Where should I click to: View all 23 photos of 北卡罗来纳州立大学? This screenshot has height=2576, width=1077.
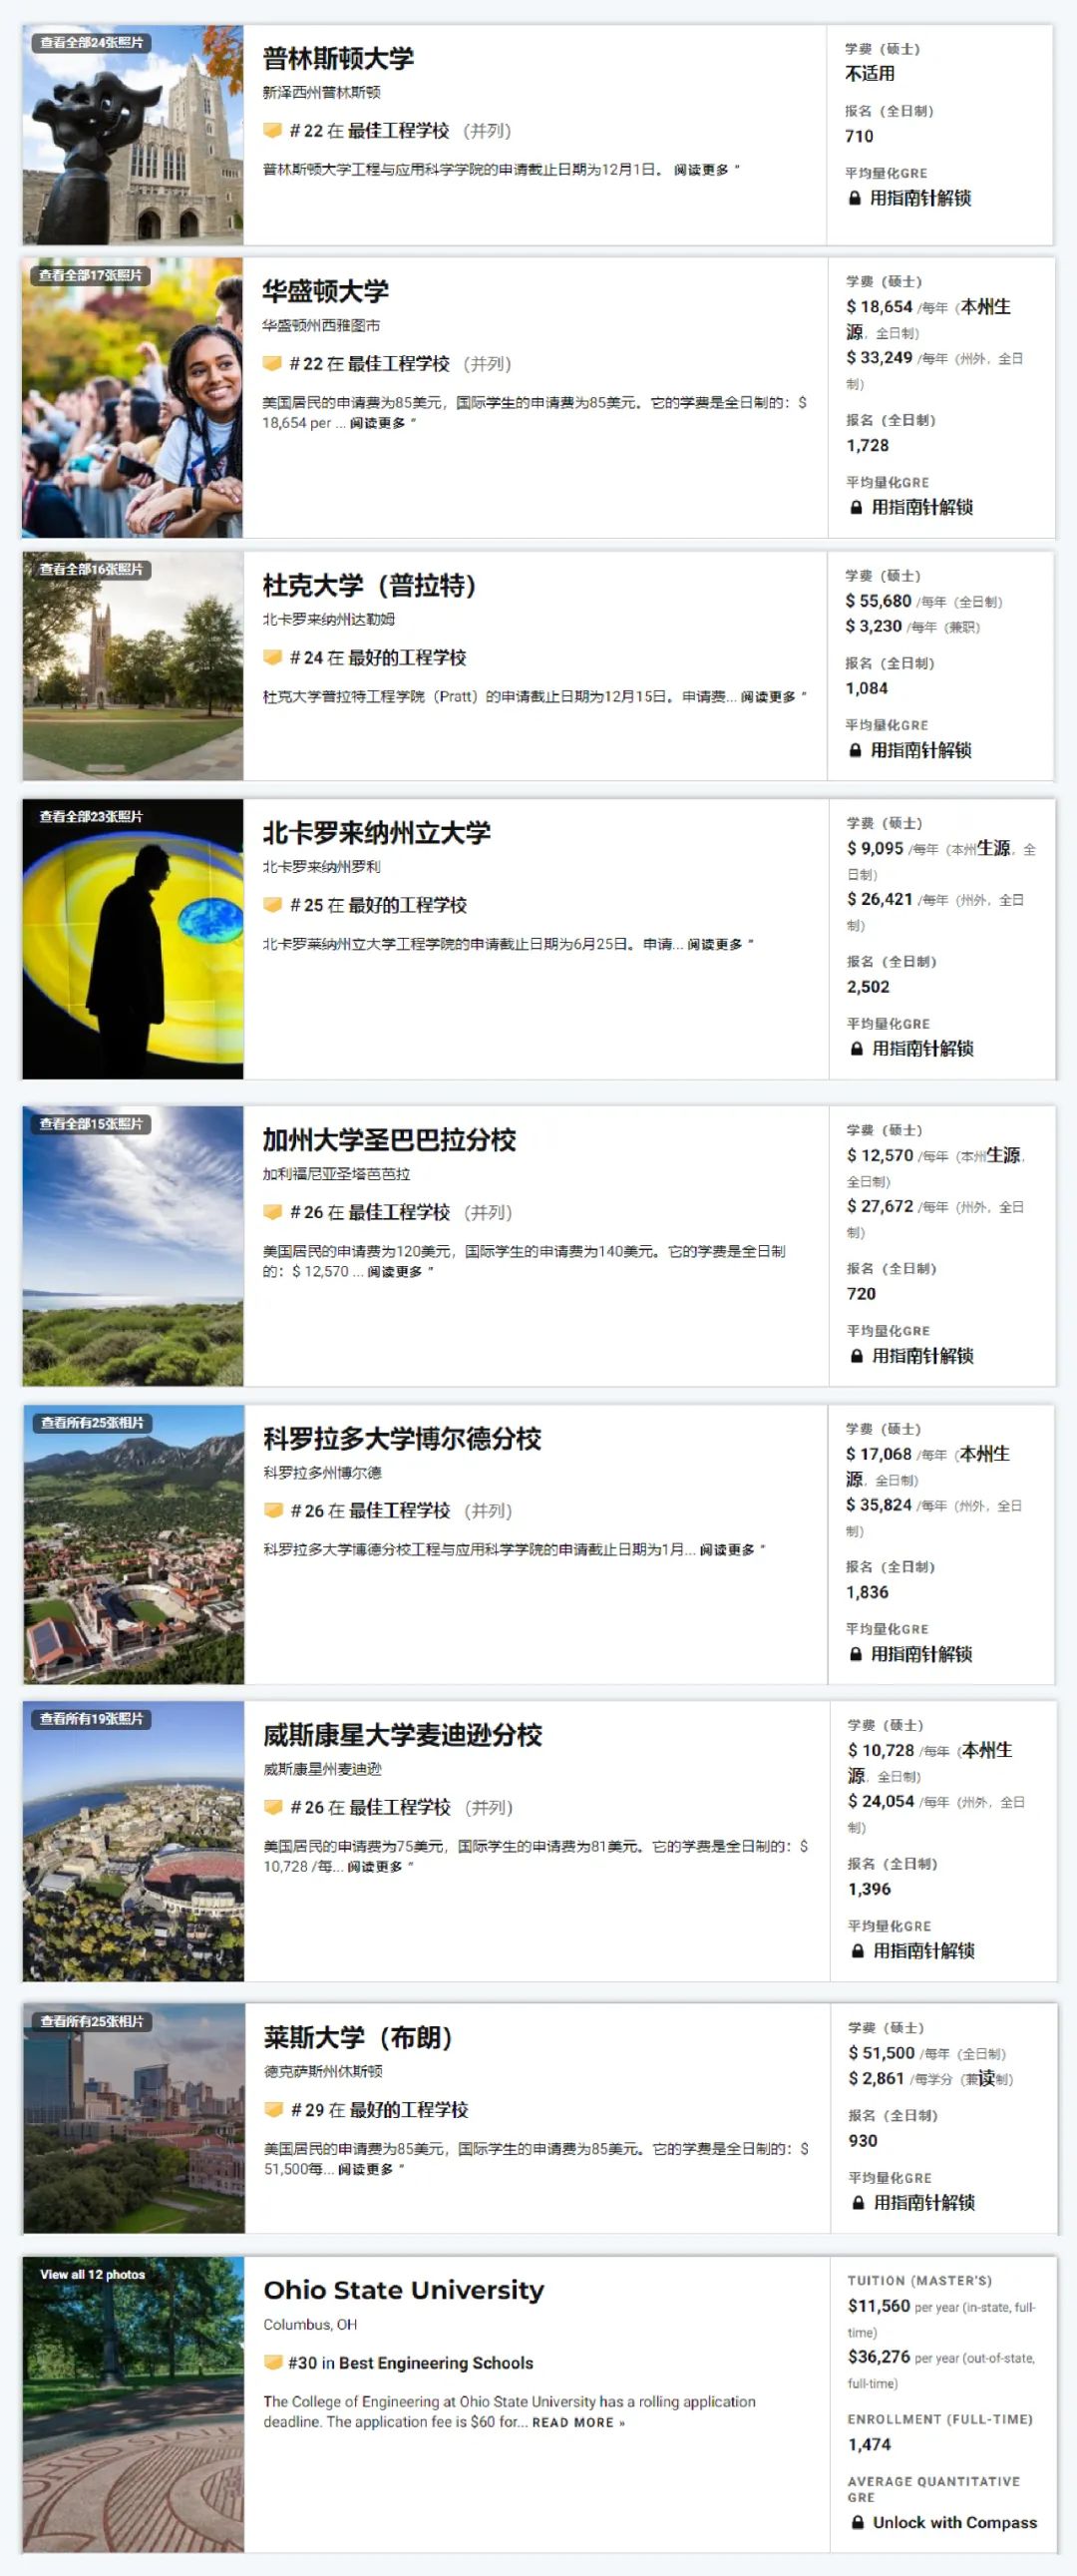(91, 817)
